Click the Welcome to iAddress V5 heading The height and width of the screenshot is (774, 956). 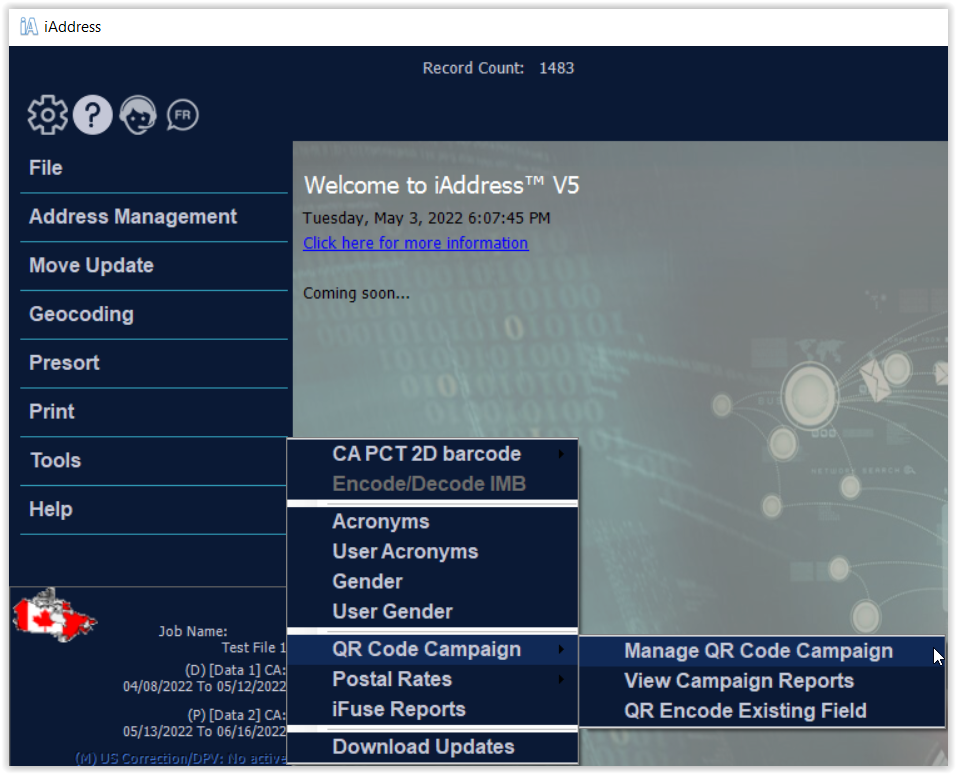441,185
